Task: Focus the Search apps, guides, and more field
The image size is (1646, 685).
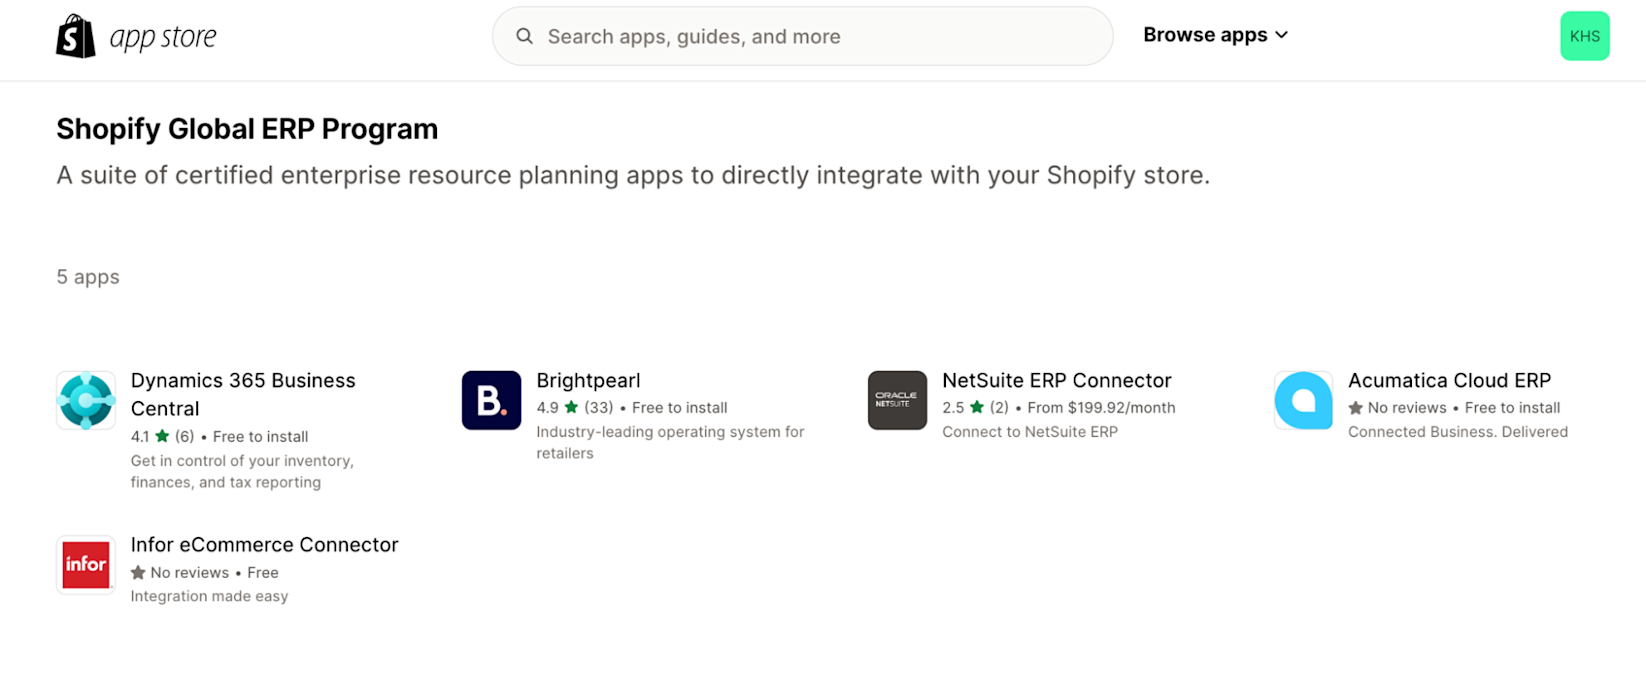Action: click(802, 36)
